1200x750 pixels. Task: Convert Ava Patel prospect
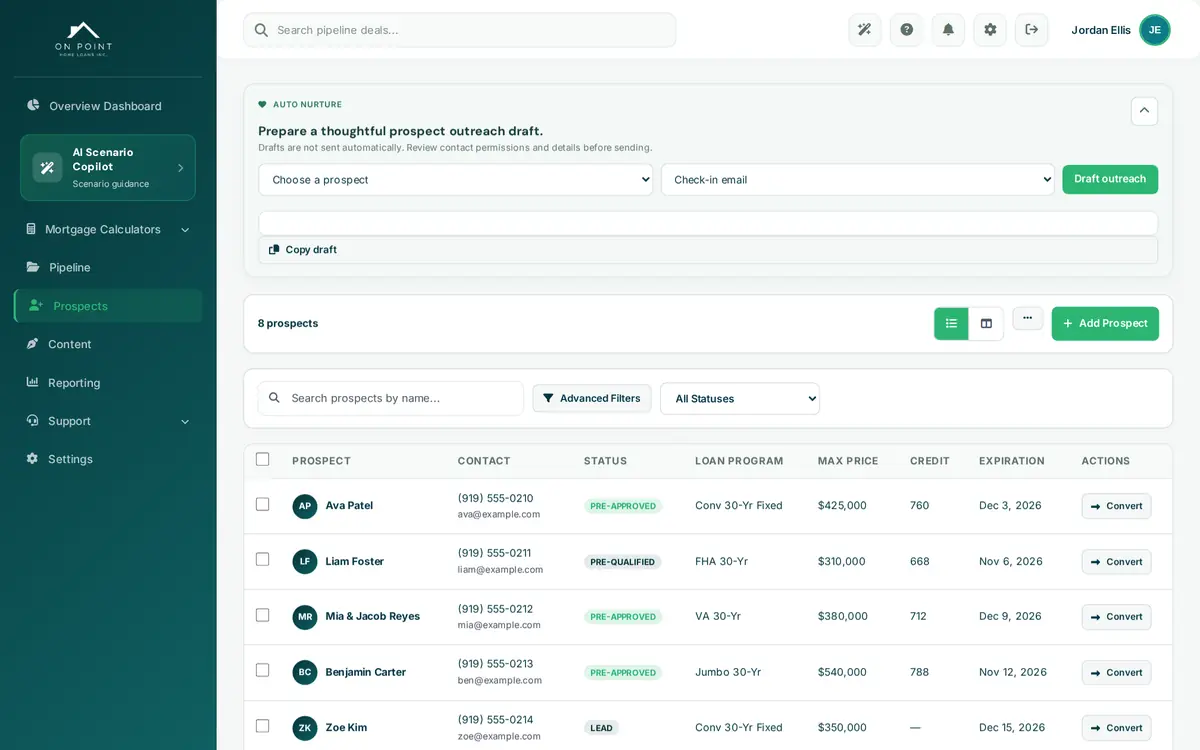pos(1116,506)
